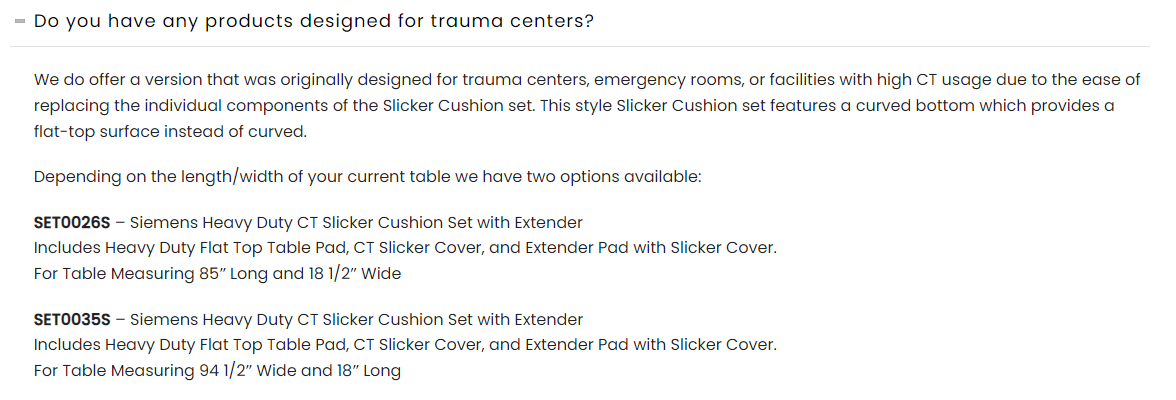Collapse the trauma centers FAQ minus icon

20,21
